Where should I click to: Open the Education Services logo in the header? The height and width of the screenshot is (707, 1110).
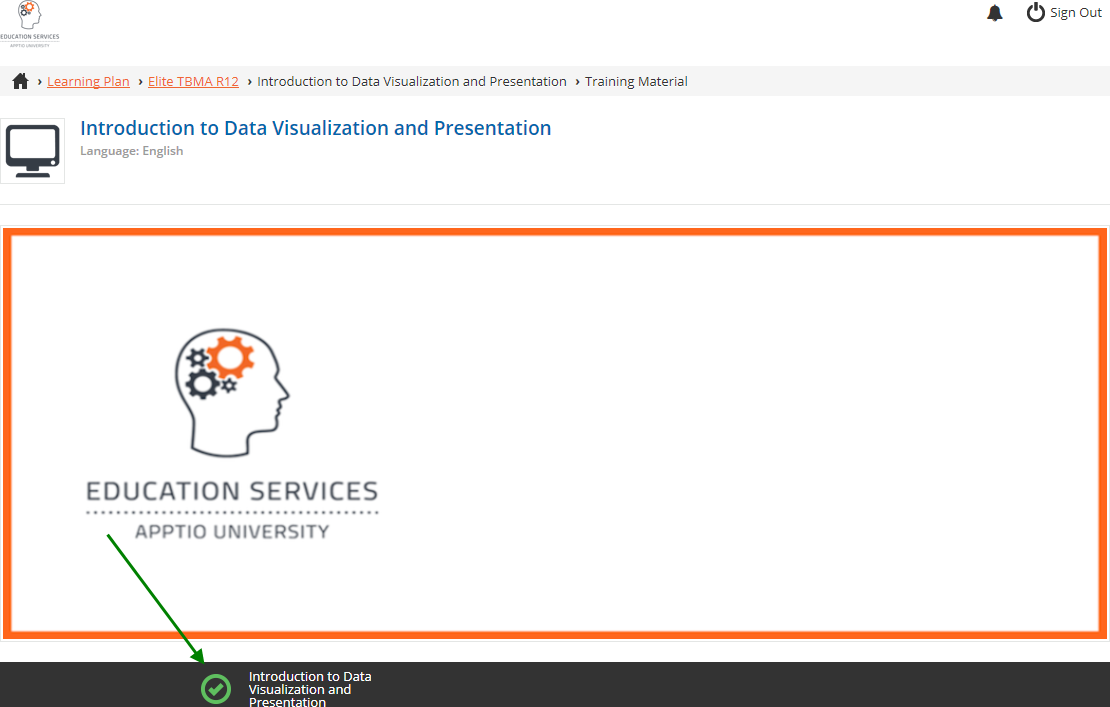point(30,24)
